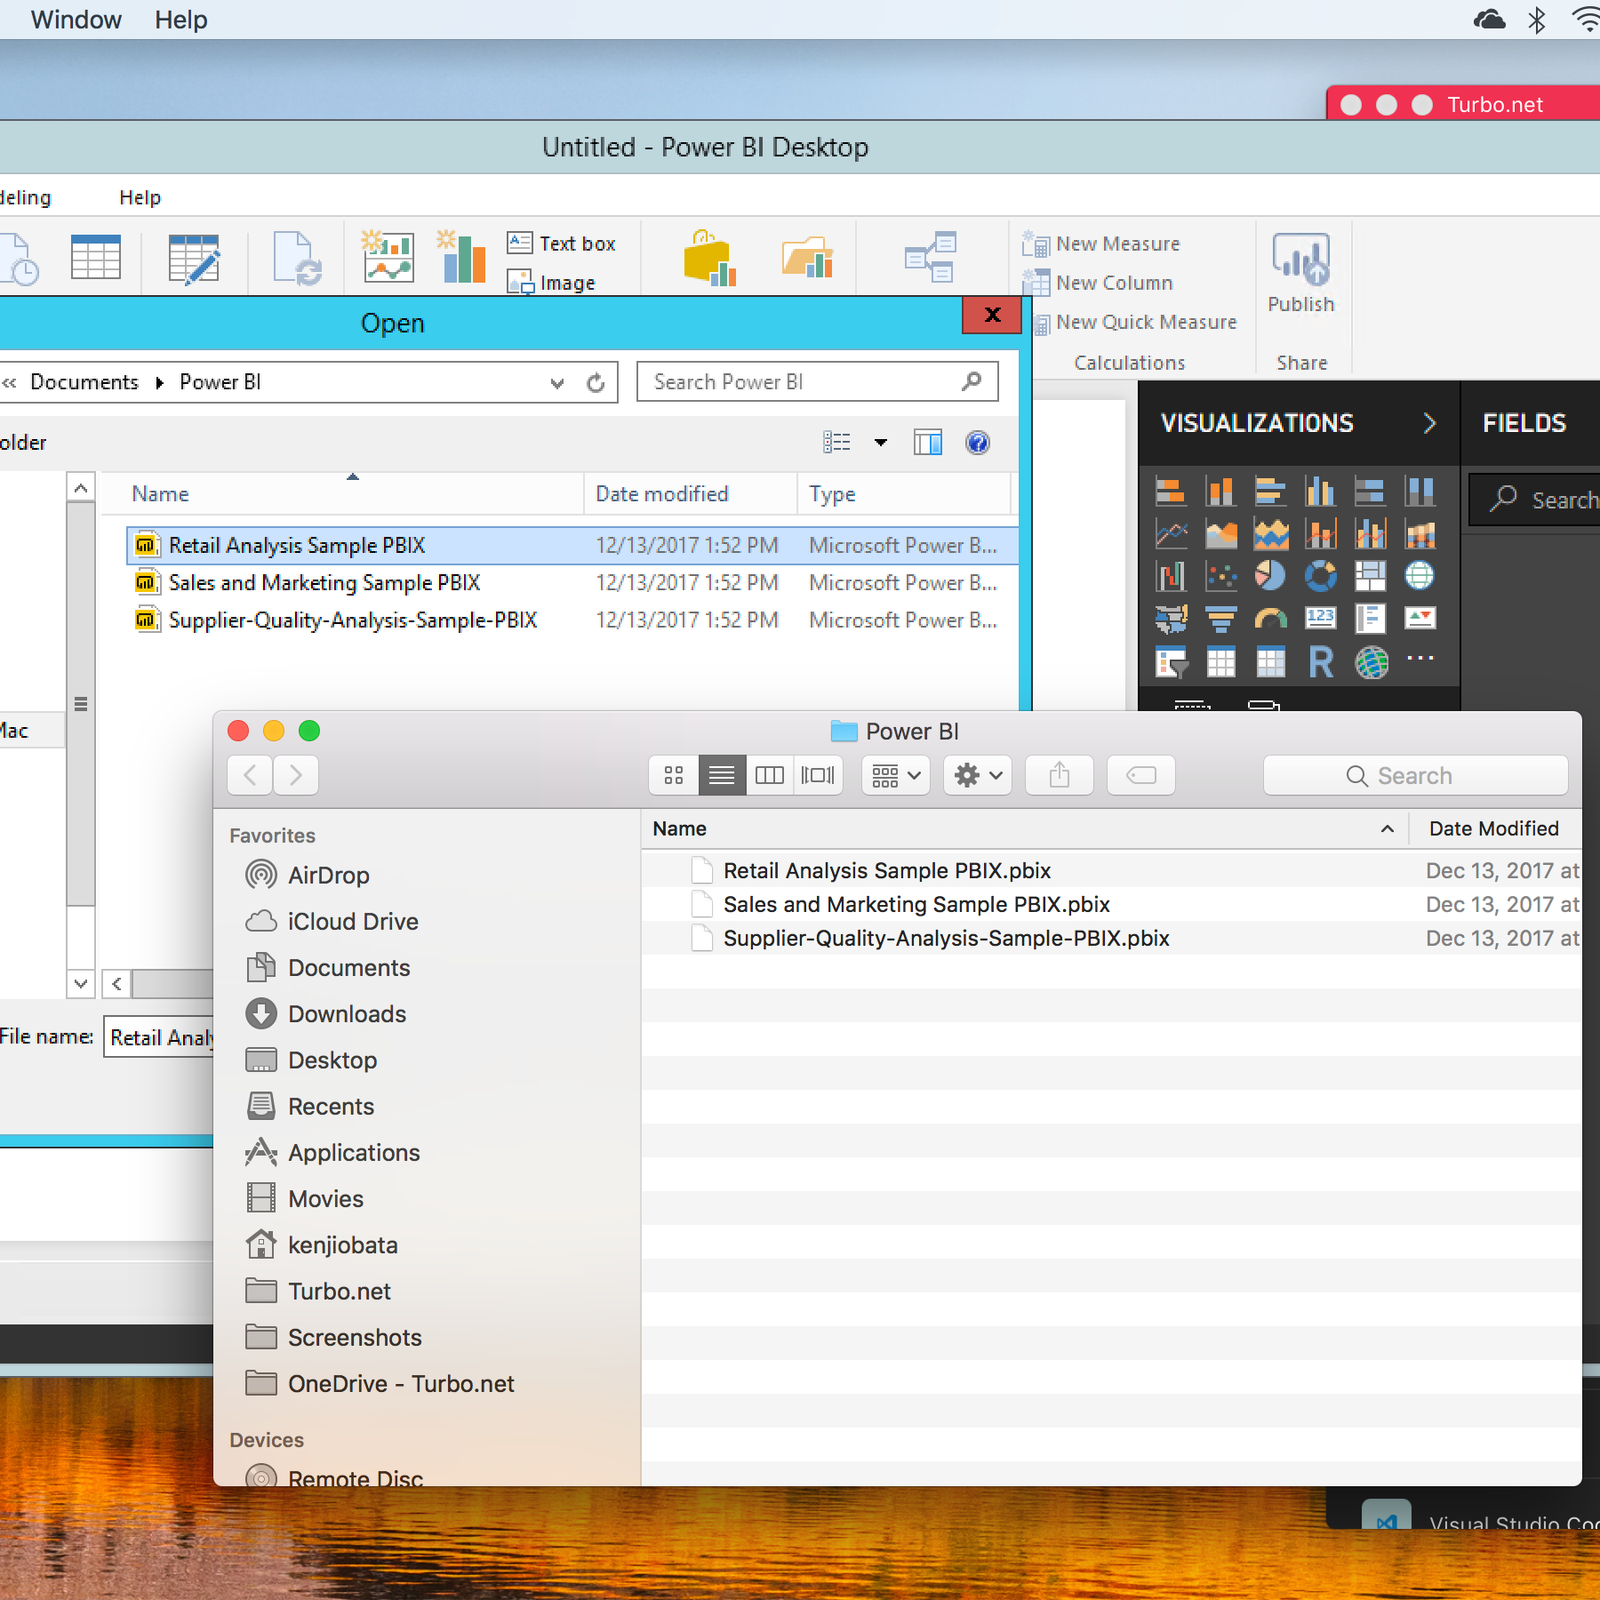Select the R script visual
The width and height of the screenshot is (1600, 1600).
point(1321,661)
